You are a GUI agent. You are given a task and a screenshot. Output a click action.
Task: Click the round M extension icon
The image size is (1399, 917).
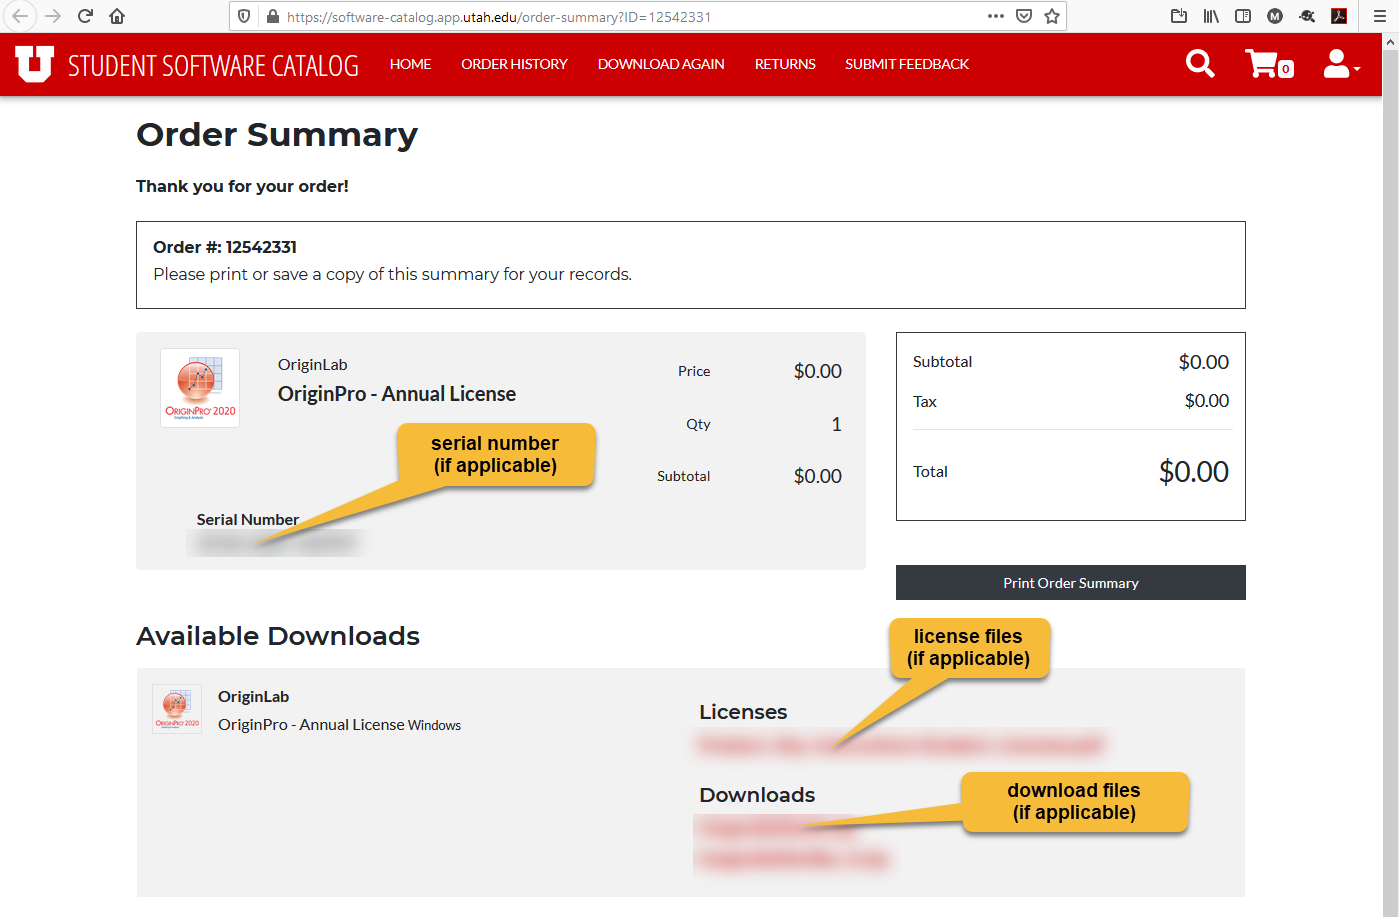(x=1275, y=16)
